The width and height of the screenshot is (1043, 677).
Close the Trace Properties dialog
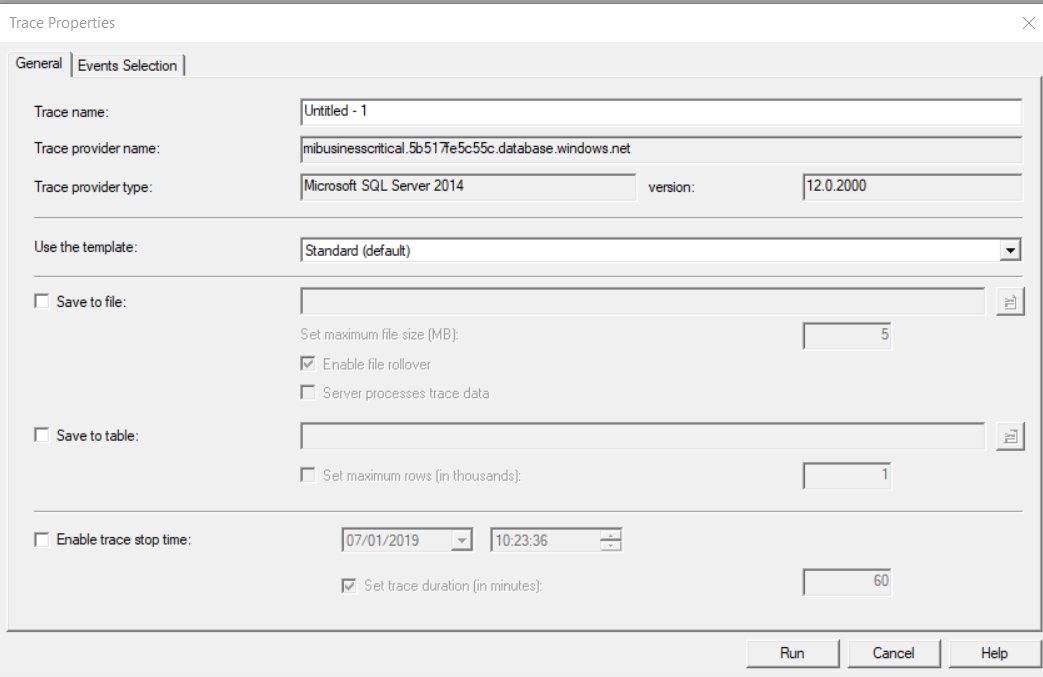(1028, 22)
